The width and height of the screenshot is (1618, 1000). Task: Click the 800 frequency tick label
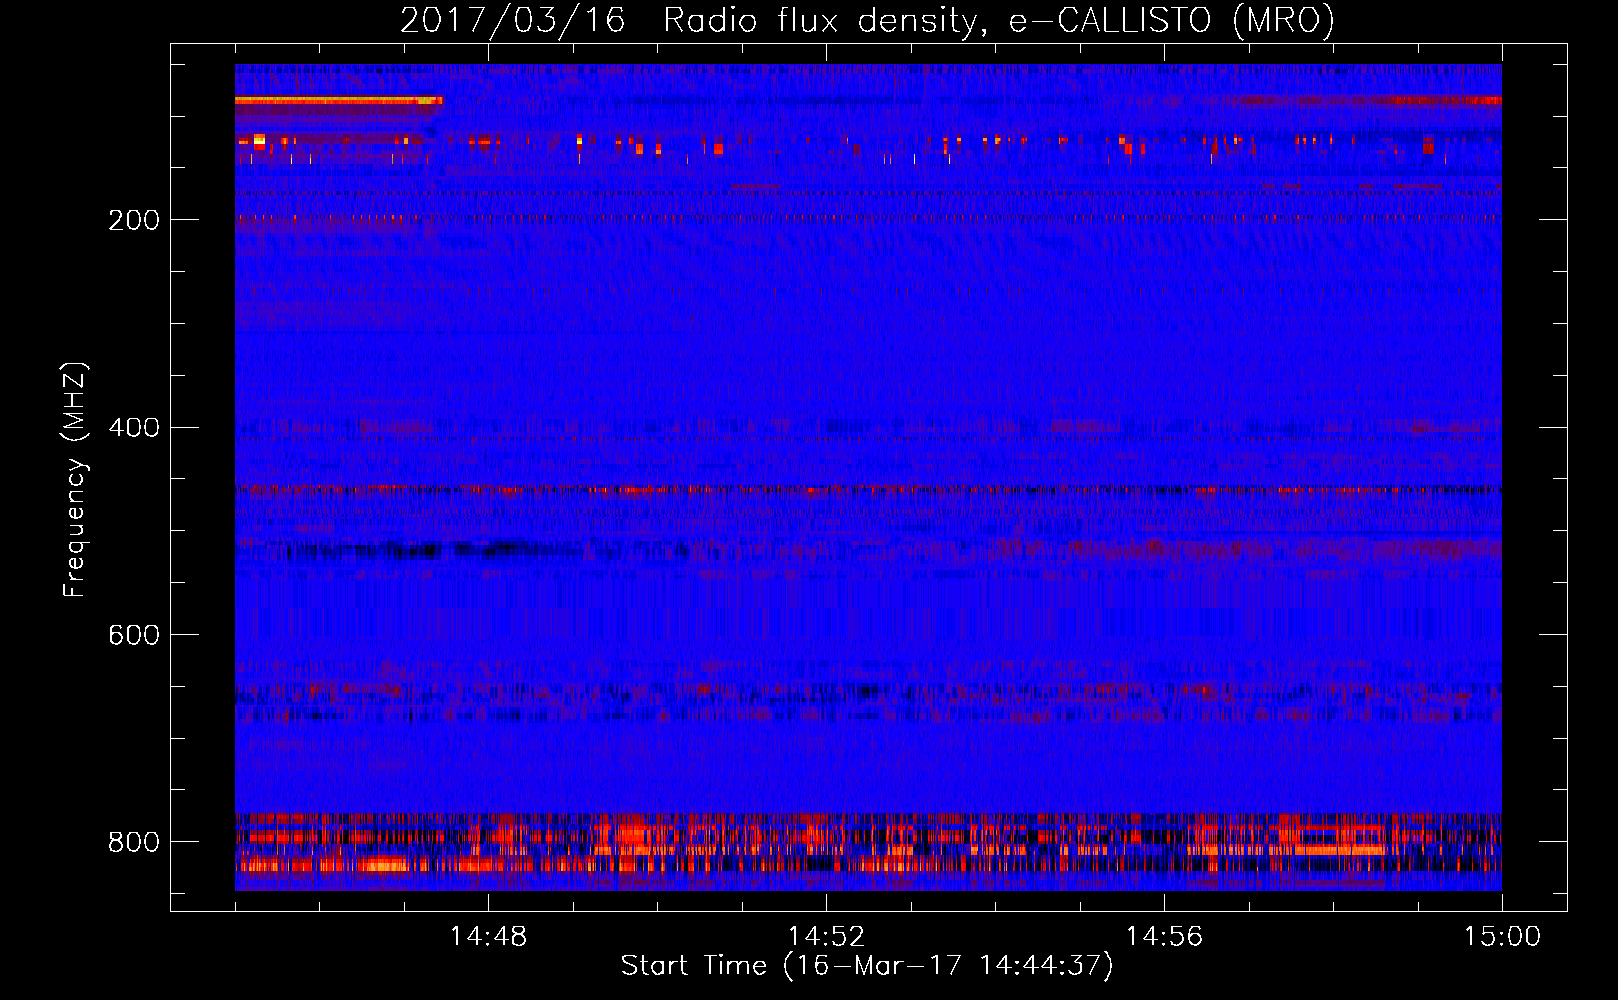pos(134,842)
